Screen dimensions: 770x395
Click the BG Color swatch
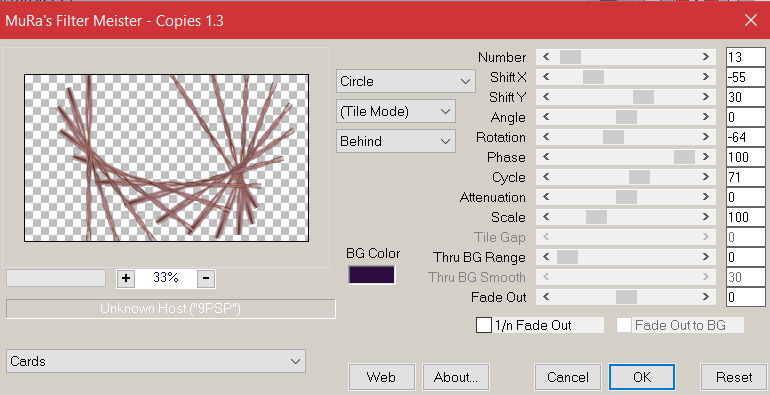click(372, 275)
